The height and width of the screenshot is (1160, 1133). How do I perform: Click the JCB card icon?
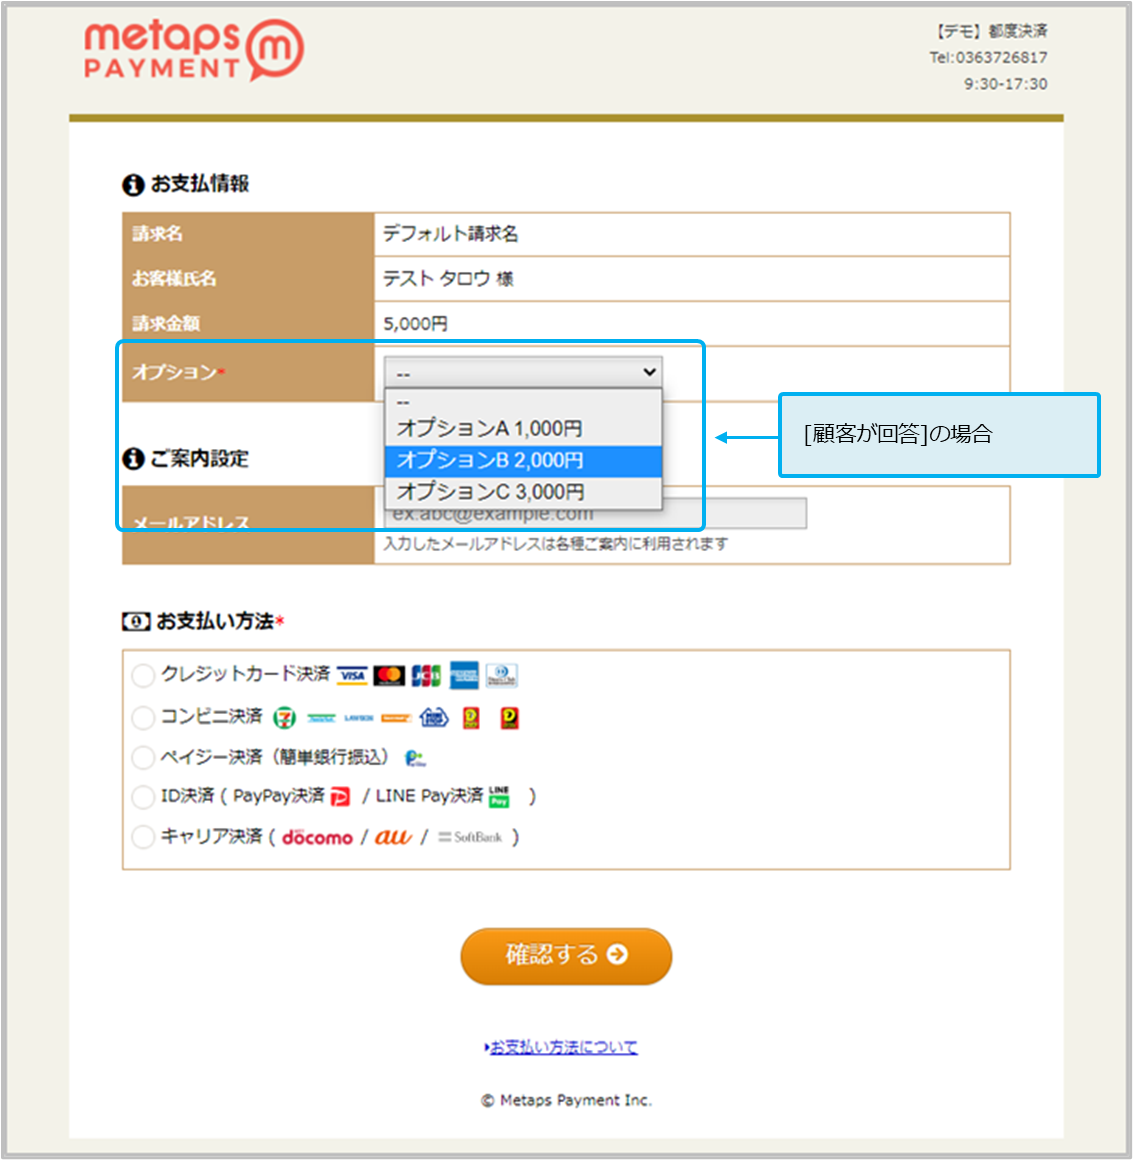[426, 676]
